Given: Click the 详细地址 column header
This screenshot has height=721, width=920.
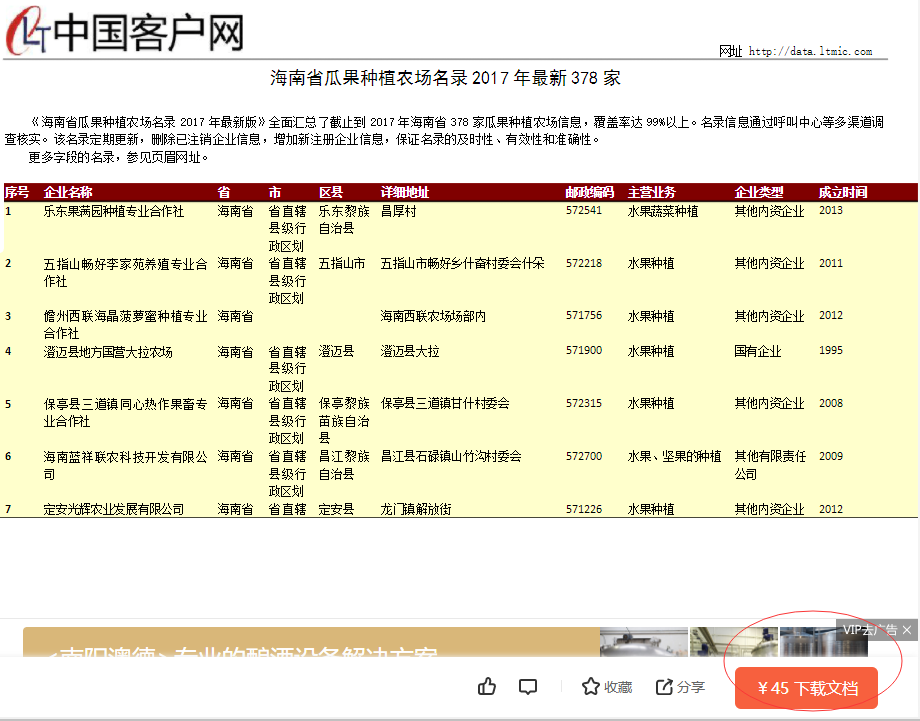Looking at the screenshot, I should pyautogui.click(x=405, y=192).
